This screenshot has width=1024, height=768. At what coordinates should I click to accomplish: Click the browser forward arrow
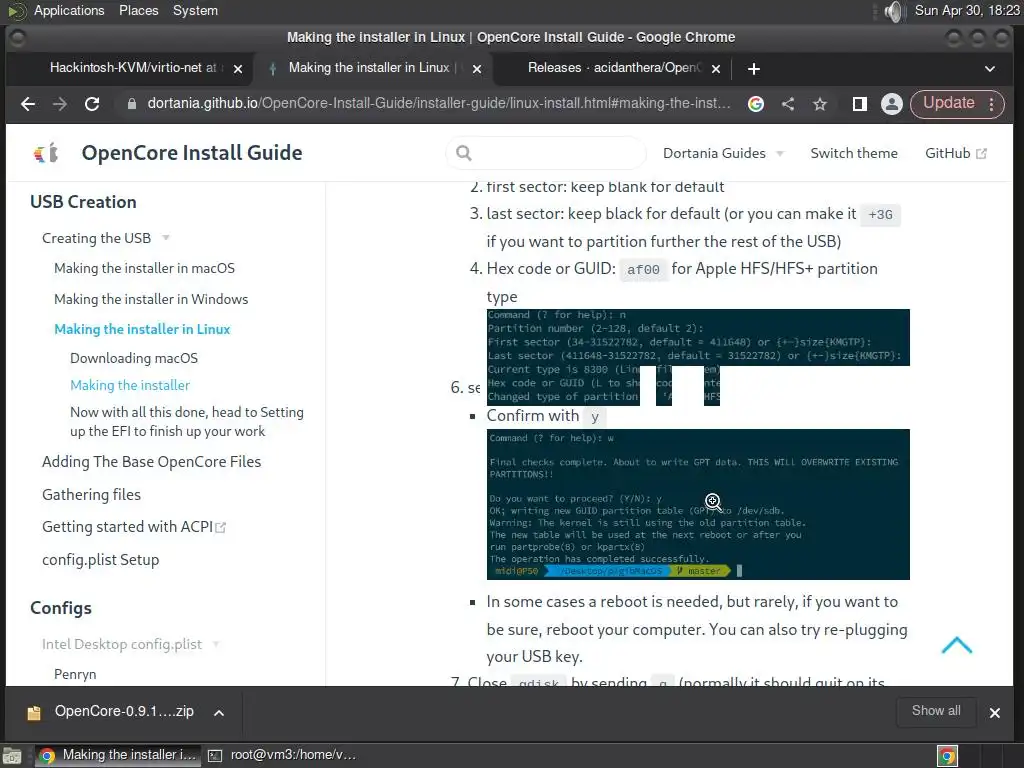coord(59,104)
